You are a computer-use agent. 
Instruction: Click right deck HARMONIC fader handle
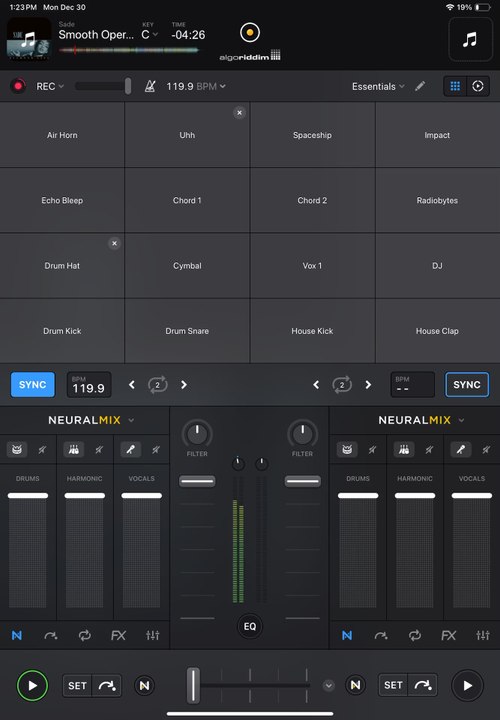[x=415, y=495]
